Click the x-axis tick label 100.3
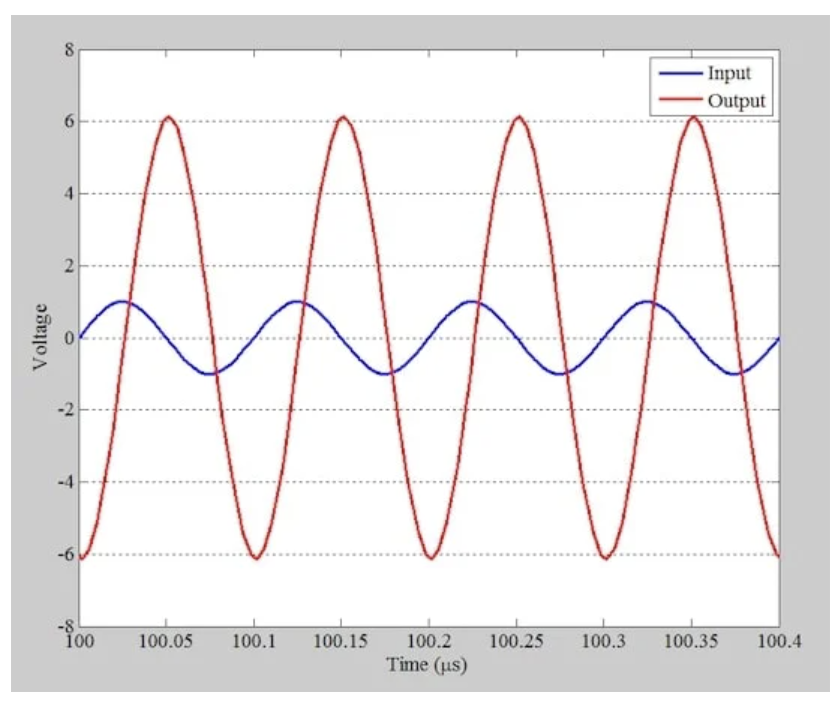This screenshot has width=834, height=705. tap(604, 642)
